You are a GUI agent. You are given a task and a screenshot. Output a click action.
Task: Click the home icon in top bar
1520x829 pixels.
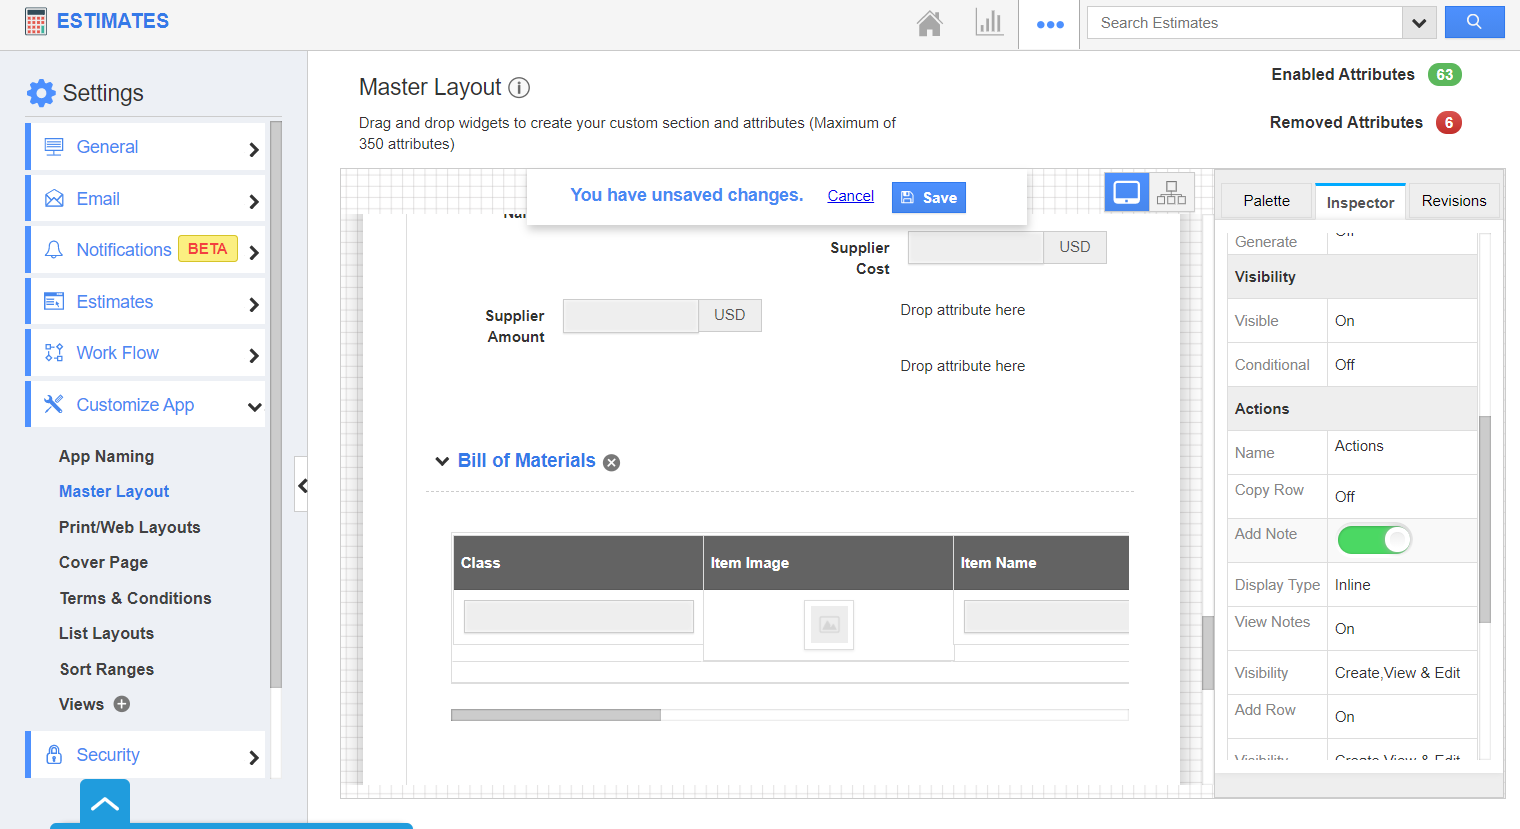[x=929, y=23]
